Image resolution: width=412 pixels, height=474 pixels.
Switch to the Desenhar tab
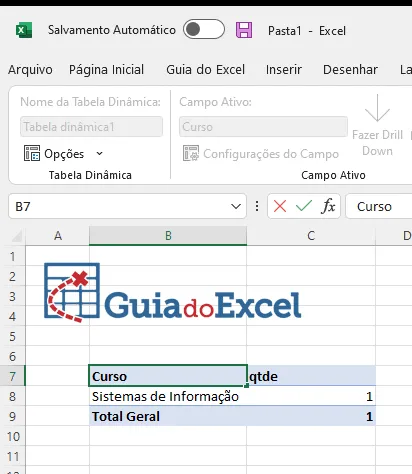pos(350,70)
